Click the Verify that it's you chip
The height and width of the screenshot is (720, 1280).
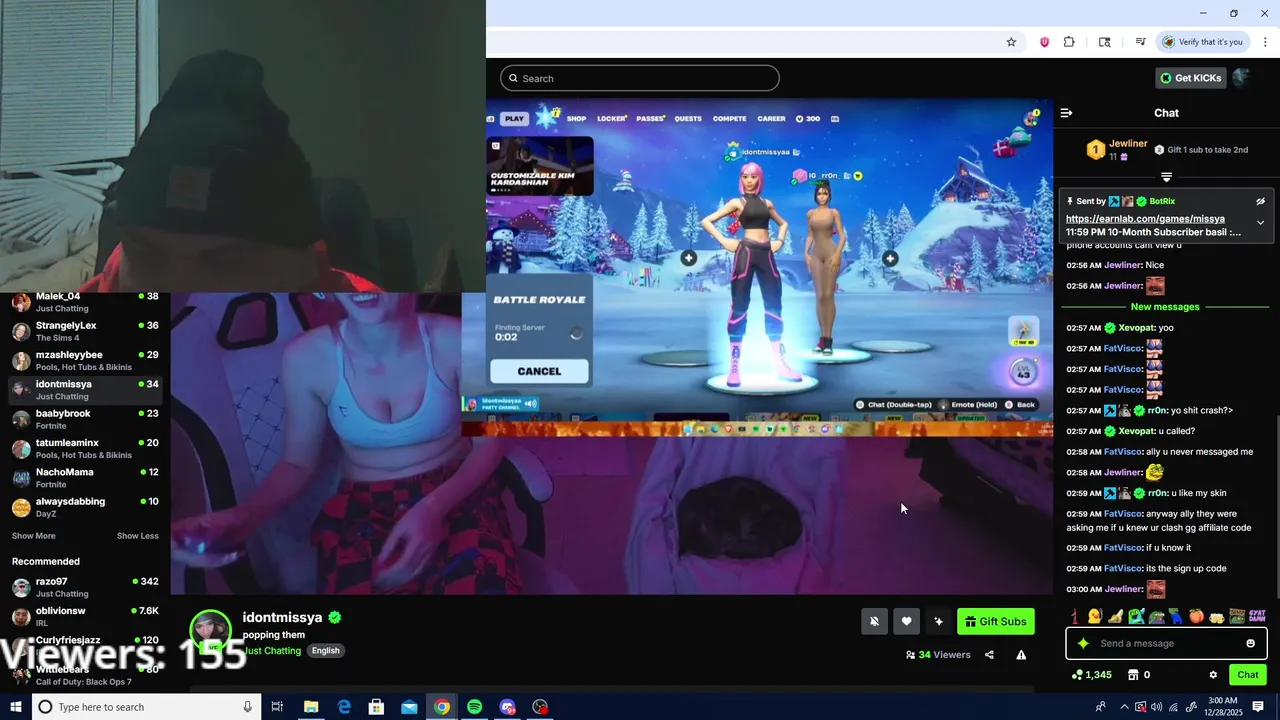(x=1202, y=42)
